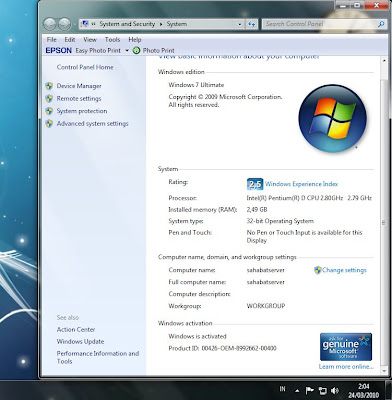The width and height of the screenshot is (392, 400).
Task: Select the 'Windows is activated' text
Action: 197,336
